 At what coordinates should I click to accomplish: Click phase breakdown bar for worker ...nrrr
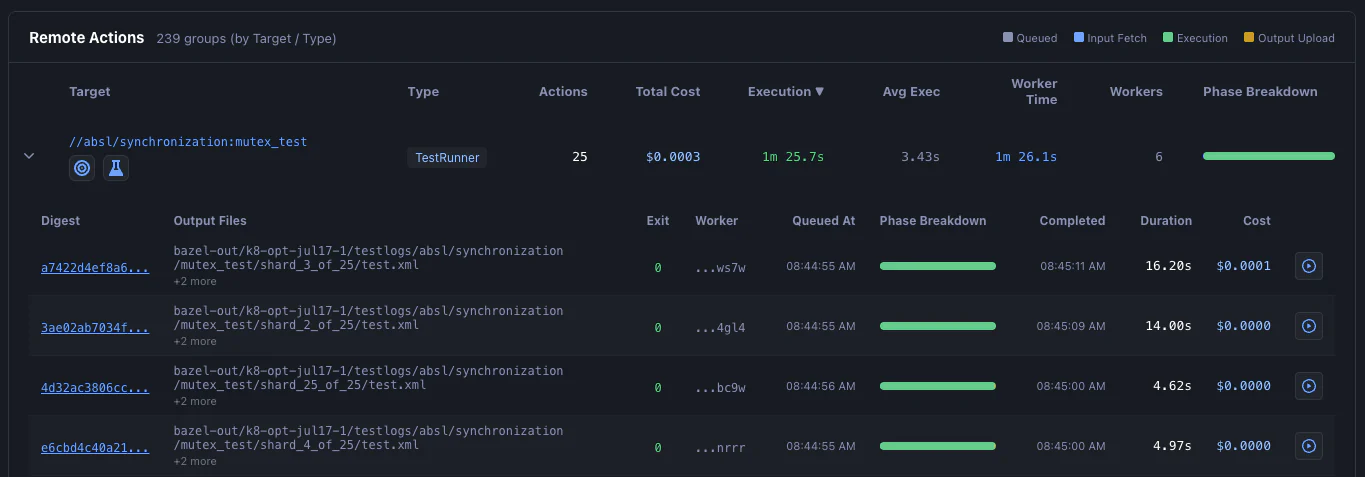(938, 446)
